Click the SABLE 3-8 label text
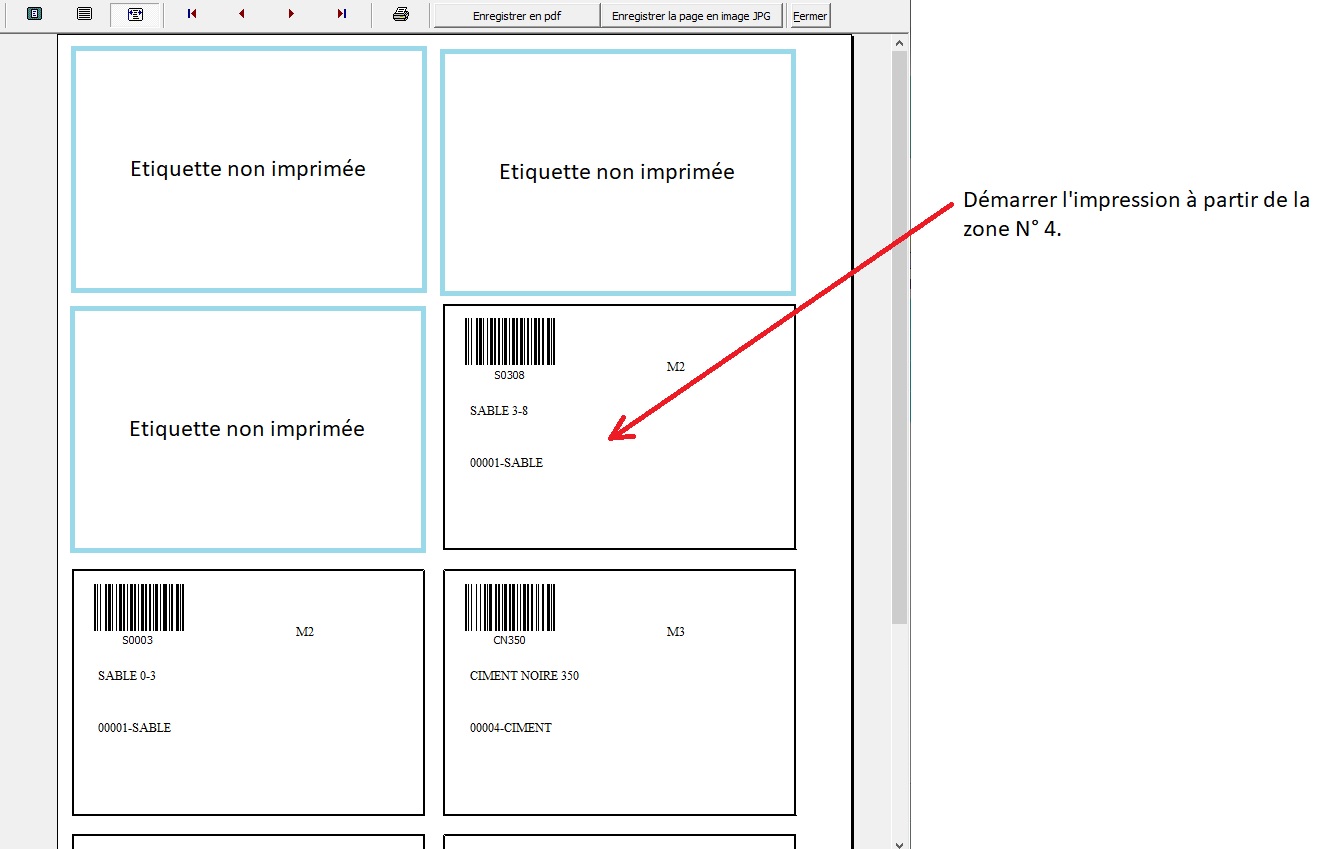The width and height of the screenshot is (1320, 849). coord(499,411)
